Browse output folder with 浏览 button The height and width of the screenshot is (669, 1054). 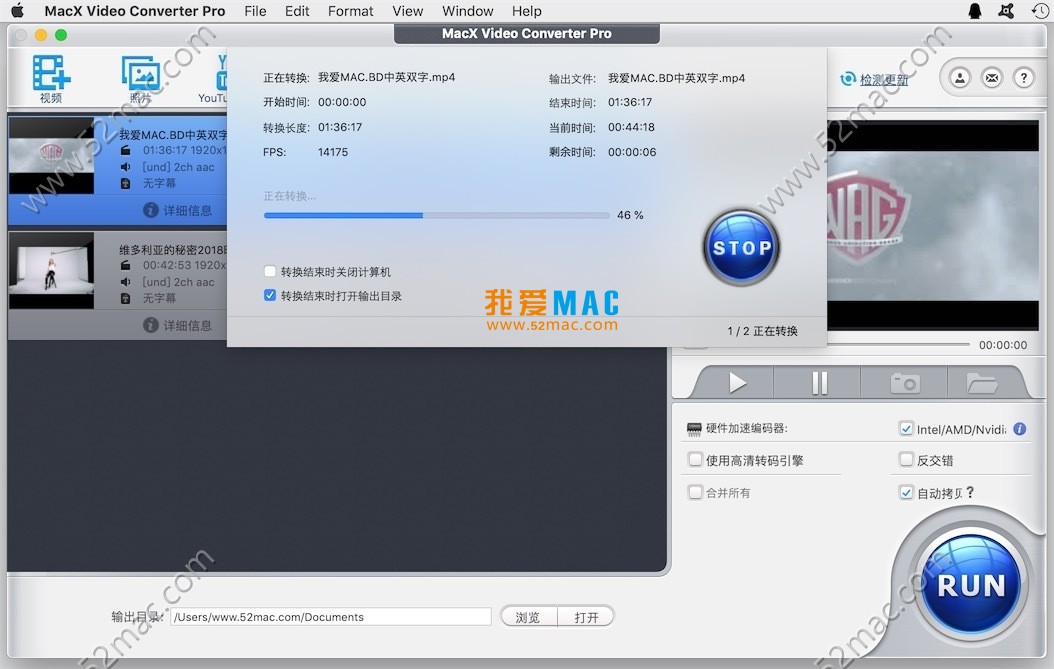(528, 617)
